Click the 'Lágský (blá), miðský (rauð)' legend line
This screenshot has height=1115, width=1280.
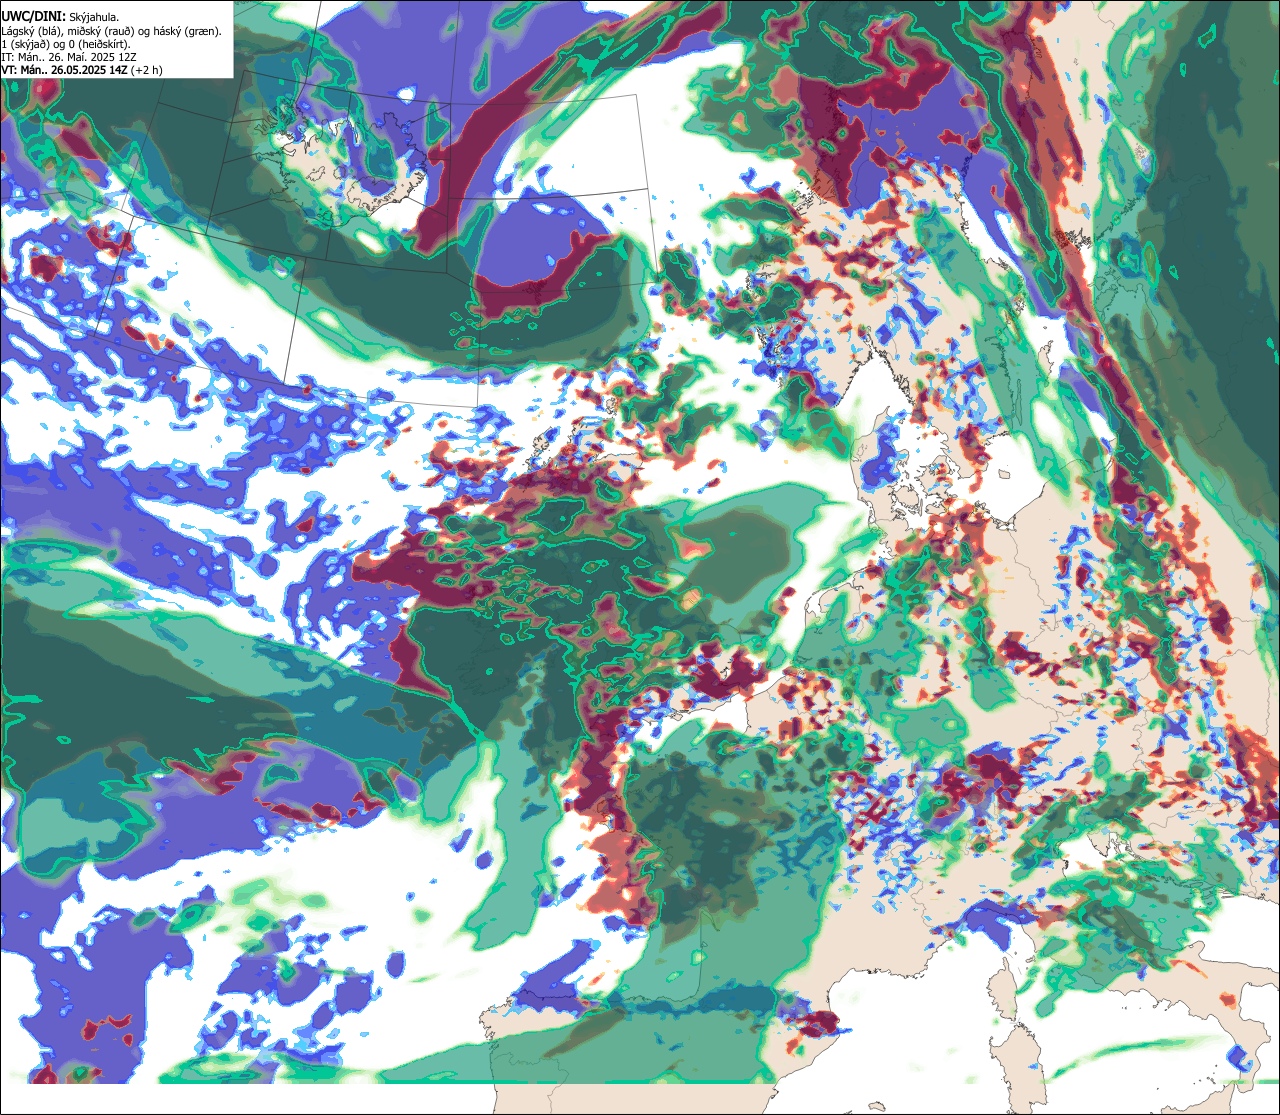(x=112, y=31)
